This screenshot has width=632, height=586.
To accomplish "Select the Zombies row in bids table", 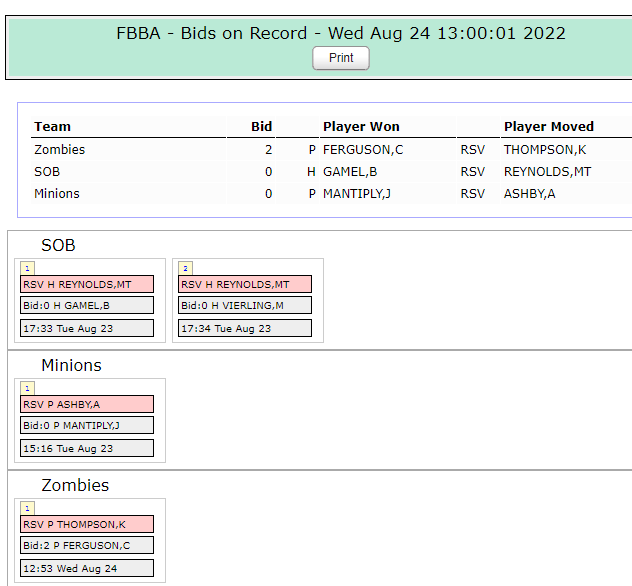I will pyautogui.click(x=331, y=150).
